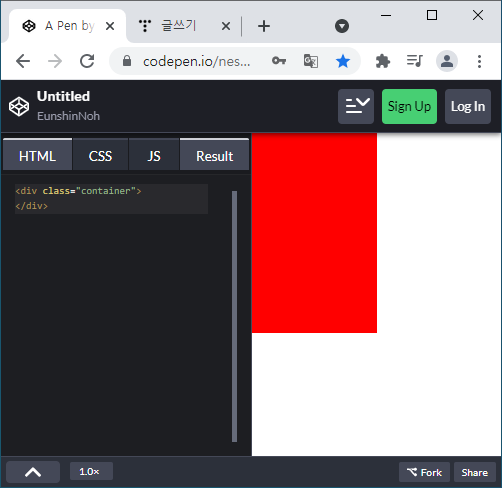Close the browser window
The image size is (502, 488).
click(478, 15)
